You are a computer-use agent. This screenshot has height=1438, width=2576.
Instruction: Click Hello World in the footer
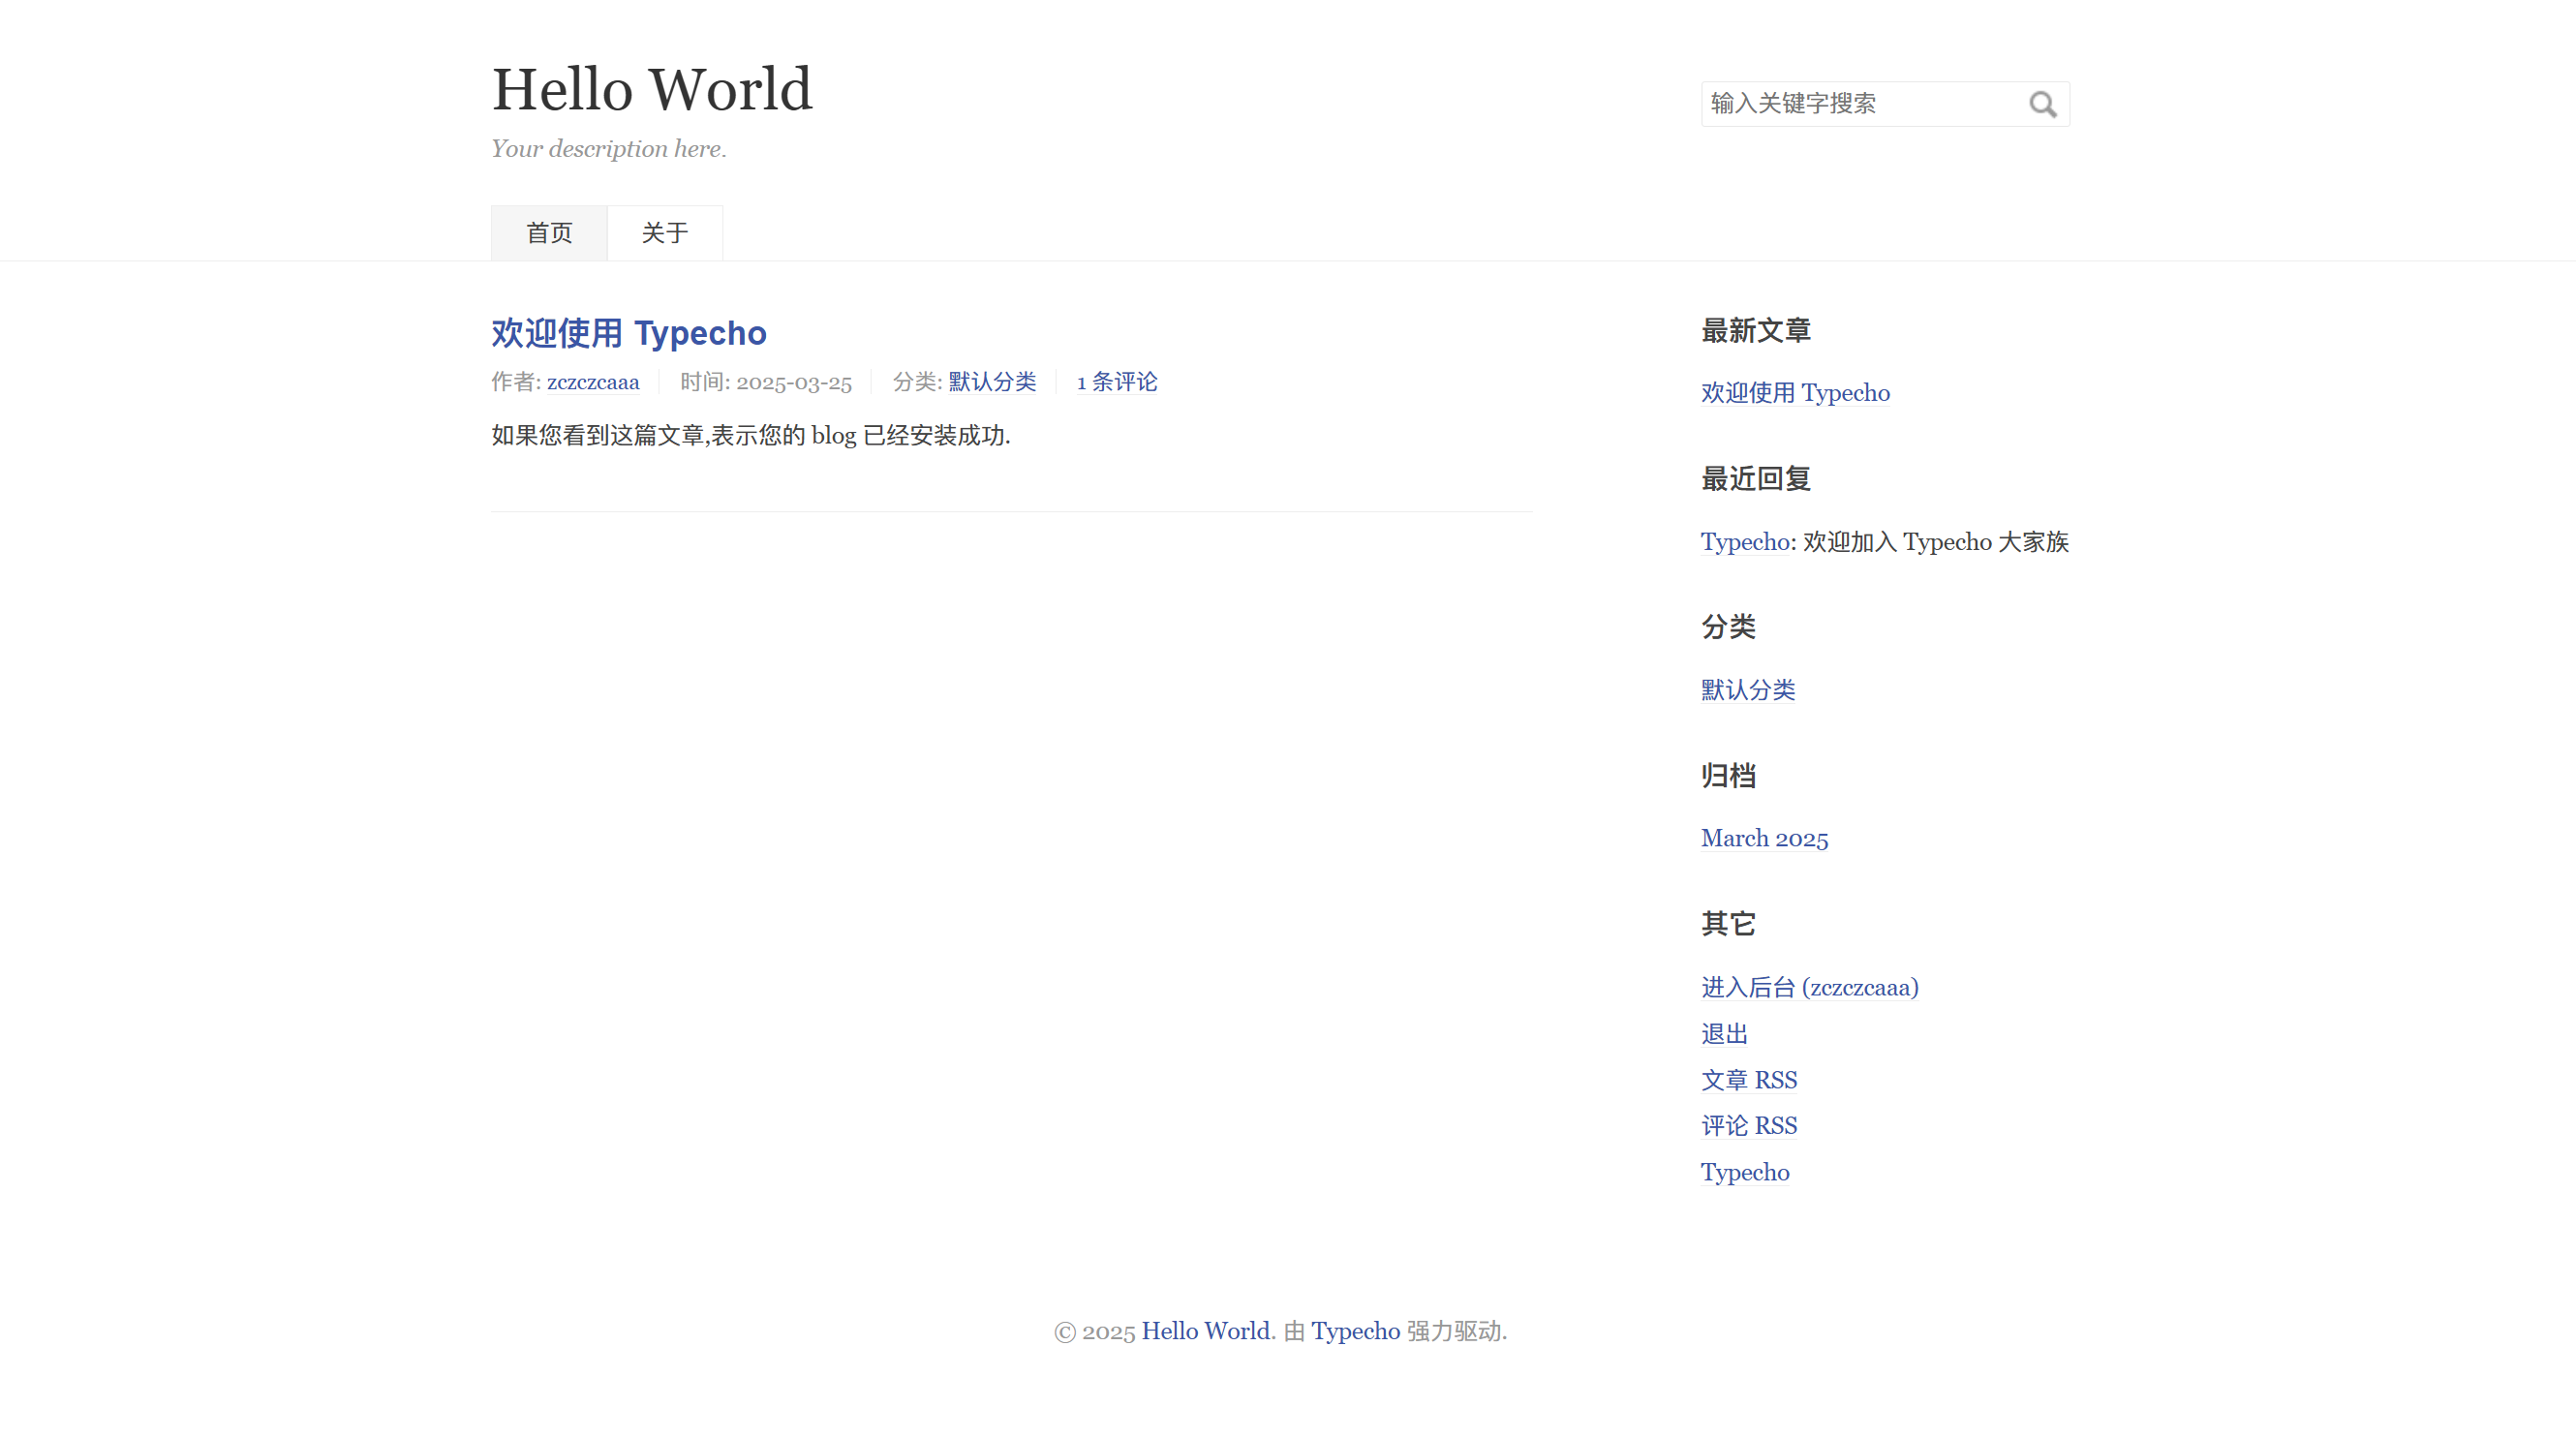click(x=1206, y=1331)
